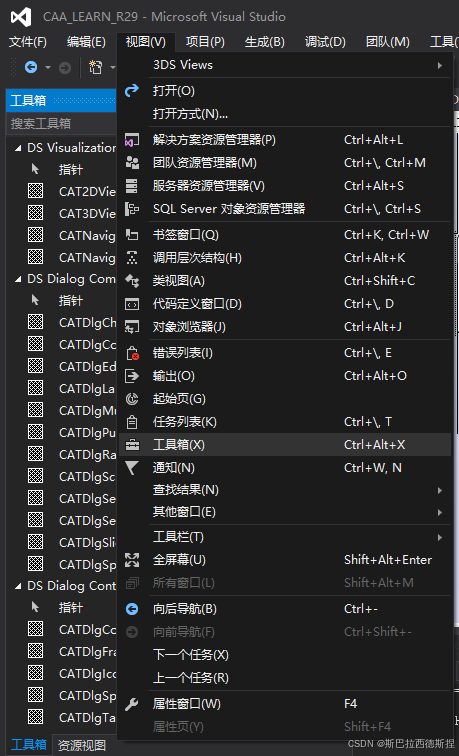Click the Class View (类视图) icon
Screen dimensions: 459x756
[x=132, y=281]
